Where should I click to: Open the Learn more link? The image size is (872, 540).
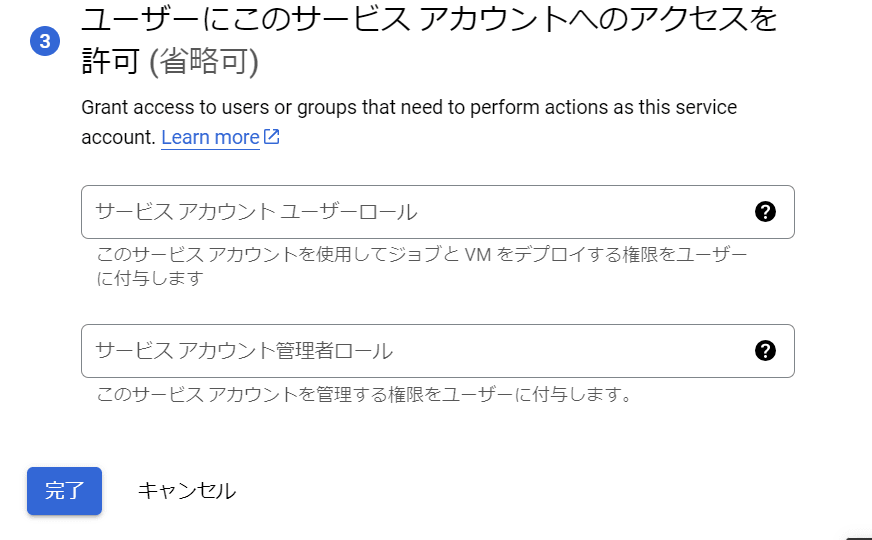[x=210, y=137]
